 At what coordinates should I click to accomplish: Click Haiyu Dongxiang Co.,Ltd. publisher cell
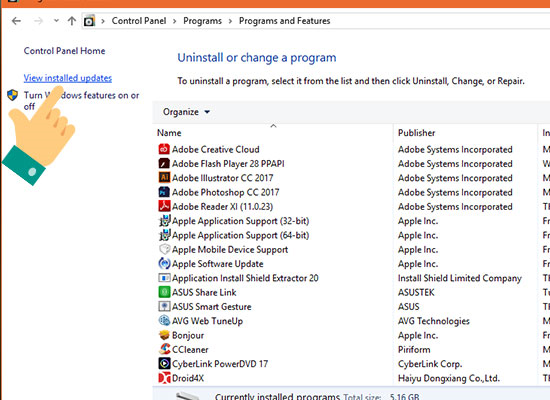(449, 378)
